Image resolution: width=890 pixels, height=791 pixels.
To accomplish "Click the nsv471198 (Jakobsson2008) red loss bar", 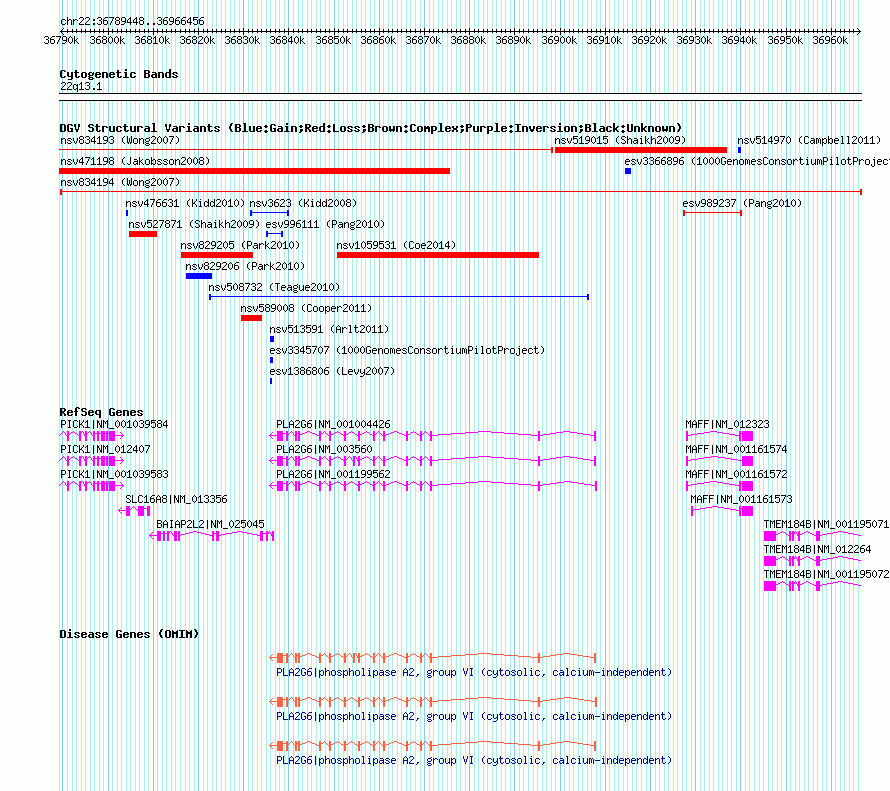I will [x=254, y=171].
